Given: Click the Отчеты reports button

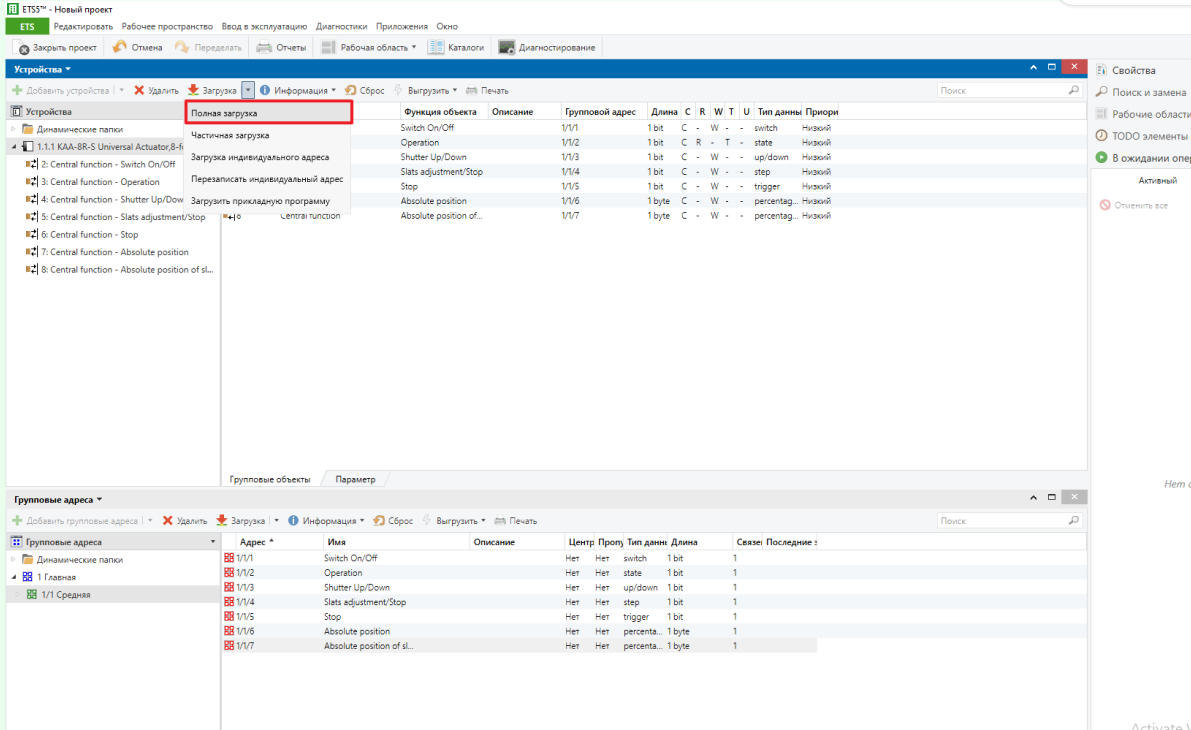Looking at the screenshot, I should [x=281, y=47].
